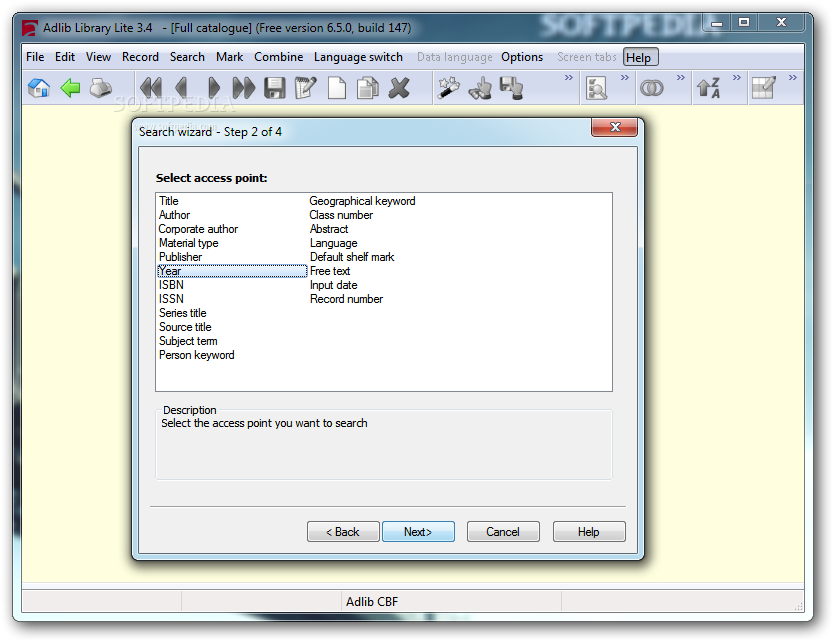Expand overflow chevron after magnifier search icon
This screenshot has width=834, height=642.
click(x=624, y=78)
